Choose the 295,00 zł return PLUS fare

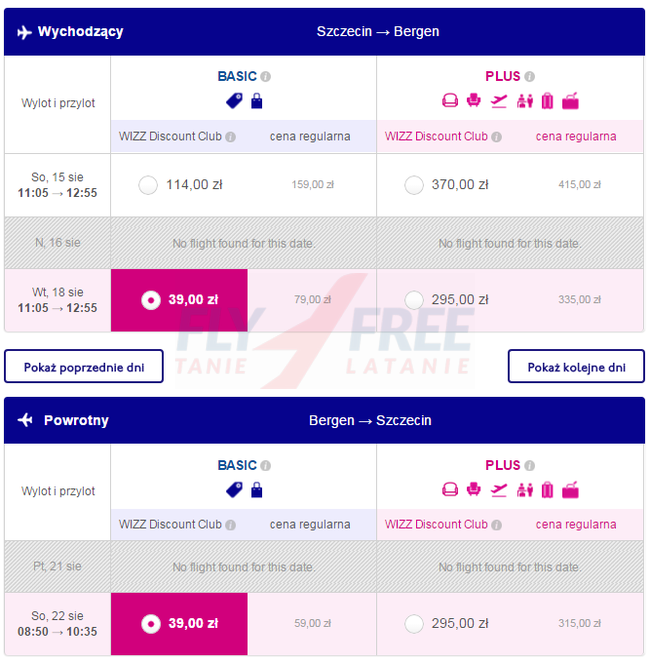[x=414, y=624]
